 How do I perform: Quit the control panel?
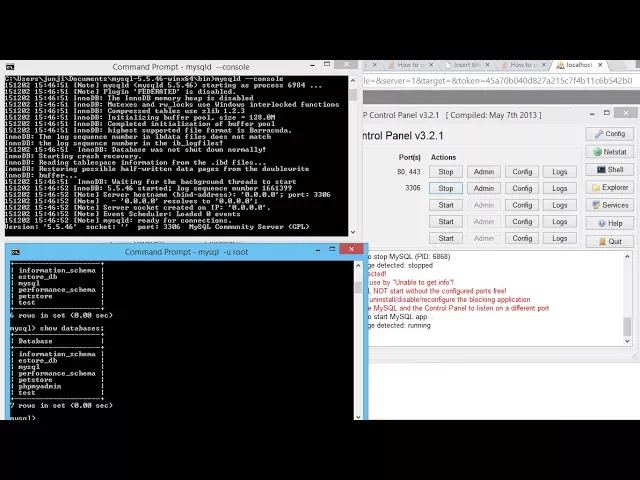[610, 241]
